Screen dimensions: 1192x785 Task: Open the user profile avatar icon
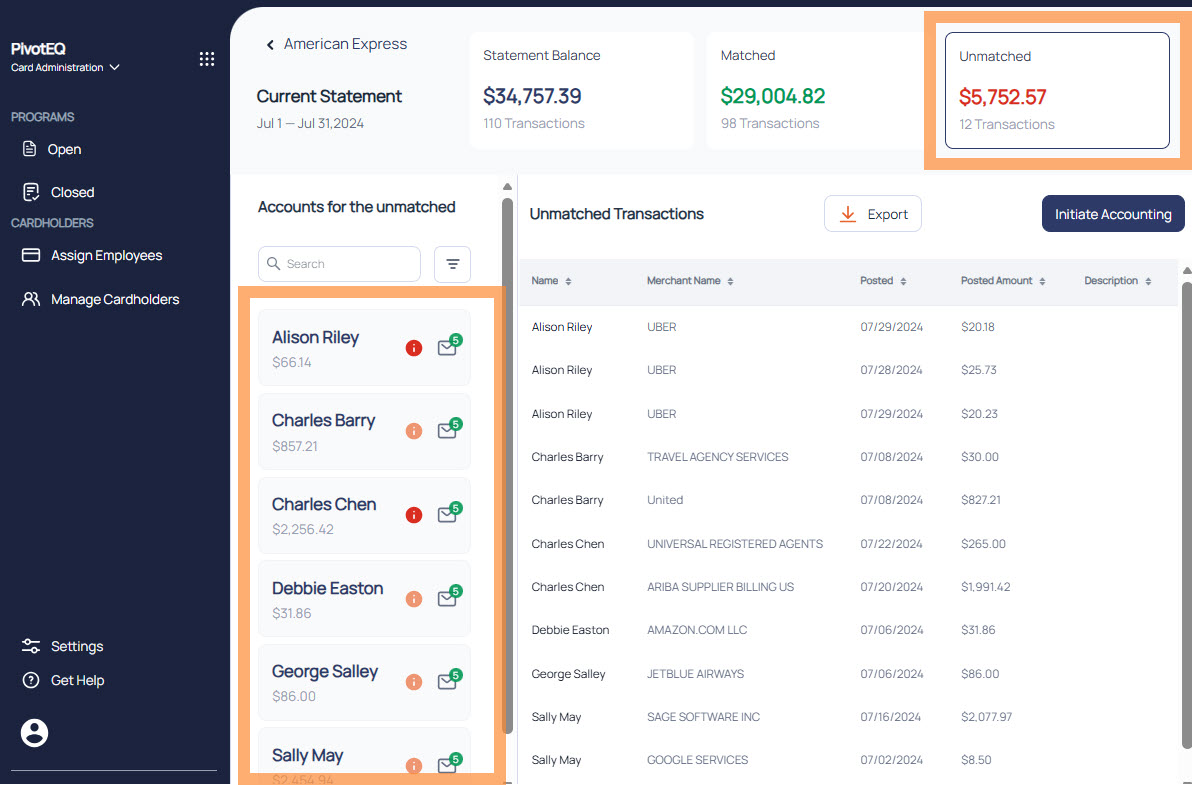click(35, 733)
